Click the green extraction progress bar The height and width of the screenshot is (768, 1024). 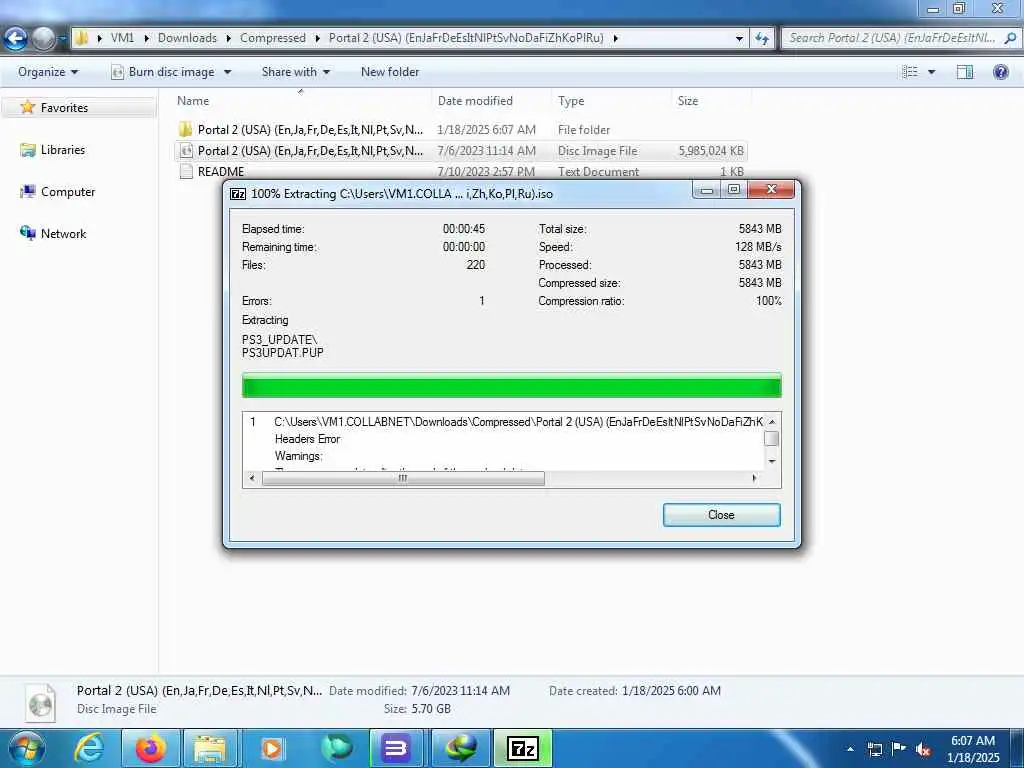point(511,385)
